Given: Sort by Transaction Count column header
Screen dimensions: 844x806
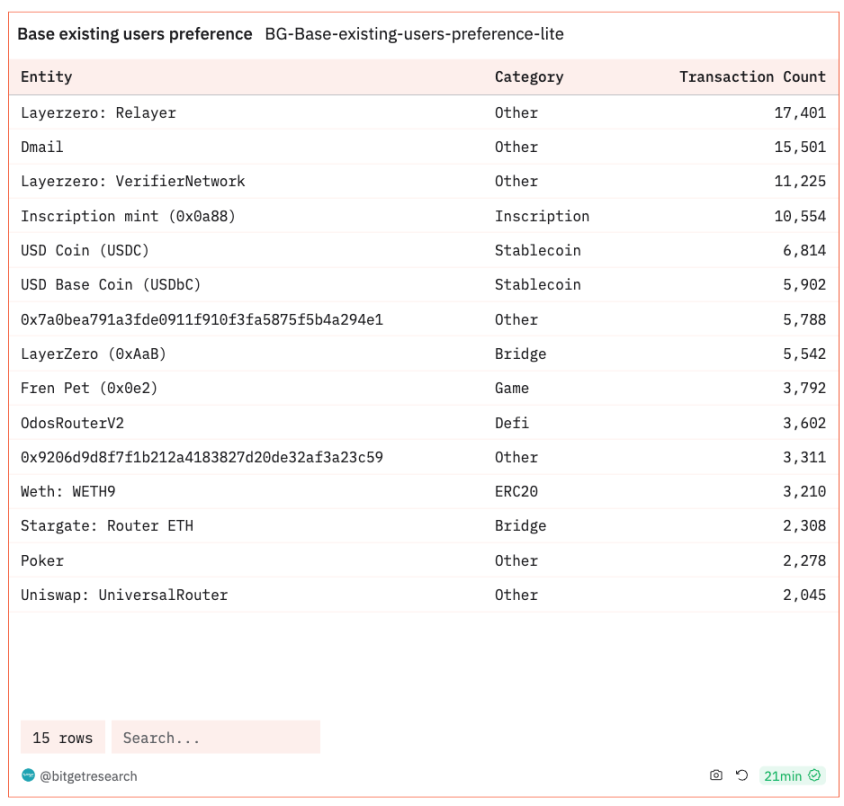Looking at the screenshot, I should point(752,77).
